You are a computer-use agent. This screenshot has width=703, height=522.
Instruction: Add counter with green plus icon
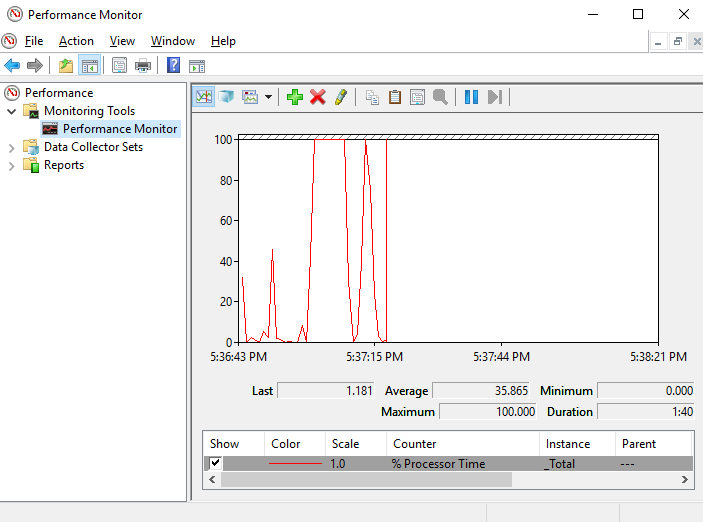pos(295,97)
